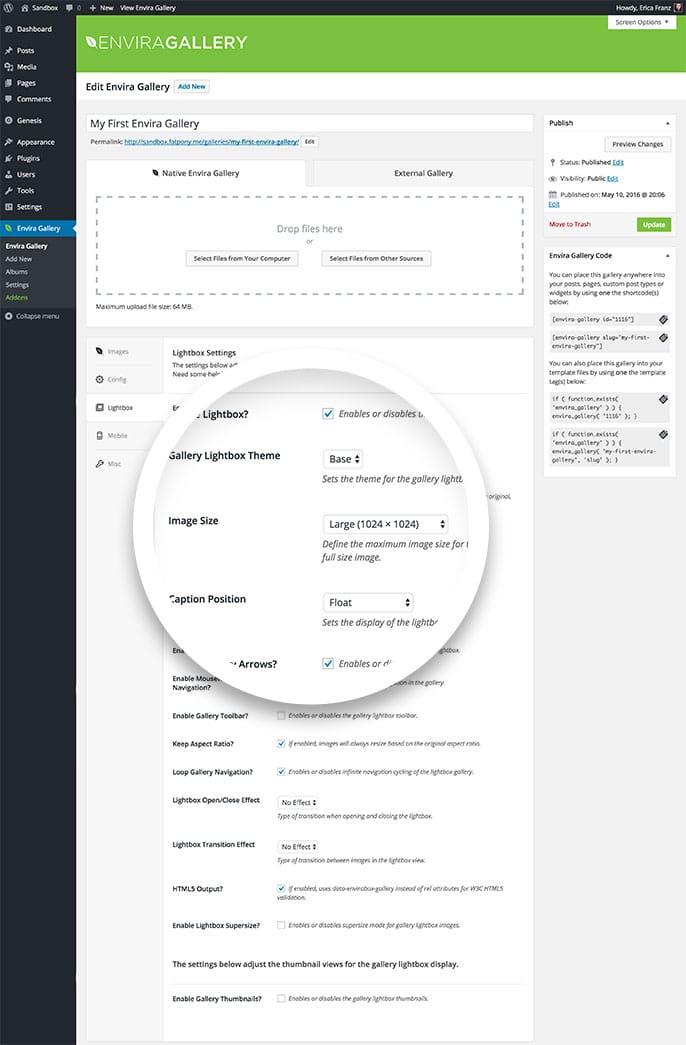Toggle the Arrows enable checkbox

click(328, 664)
